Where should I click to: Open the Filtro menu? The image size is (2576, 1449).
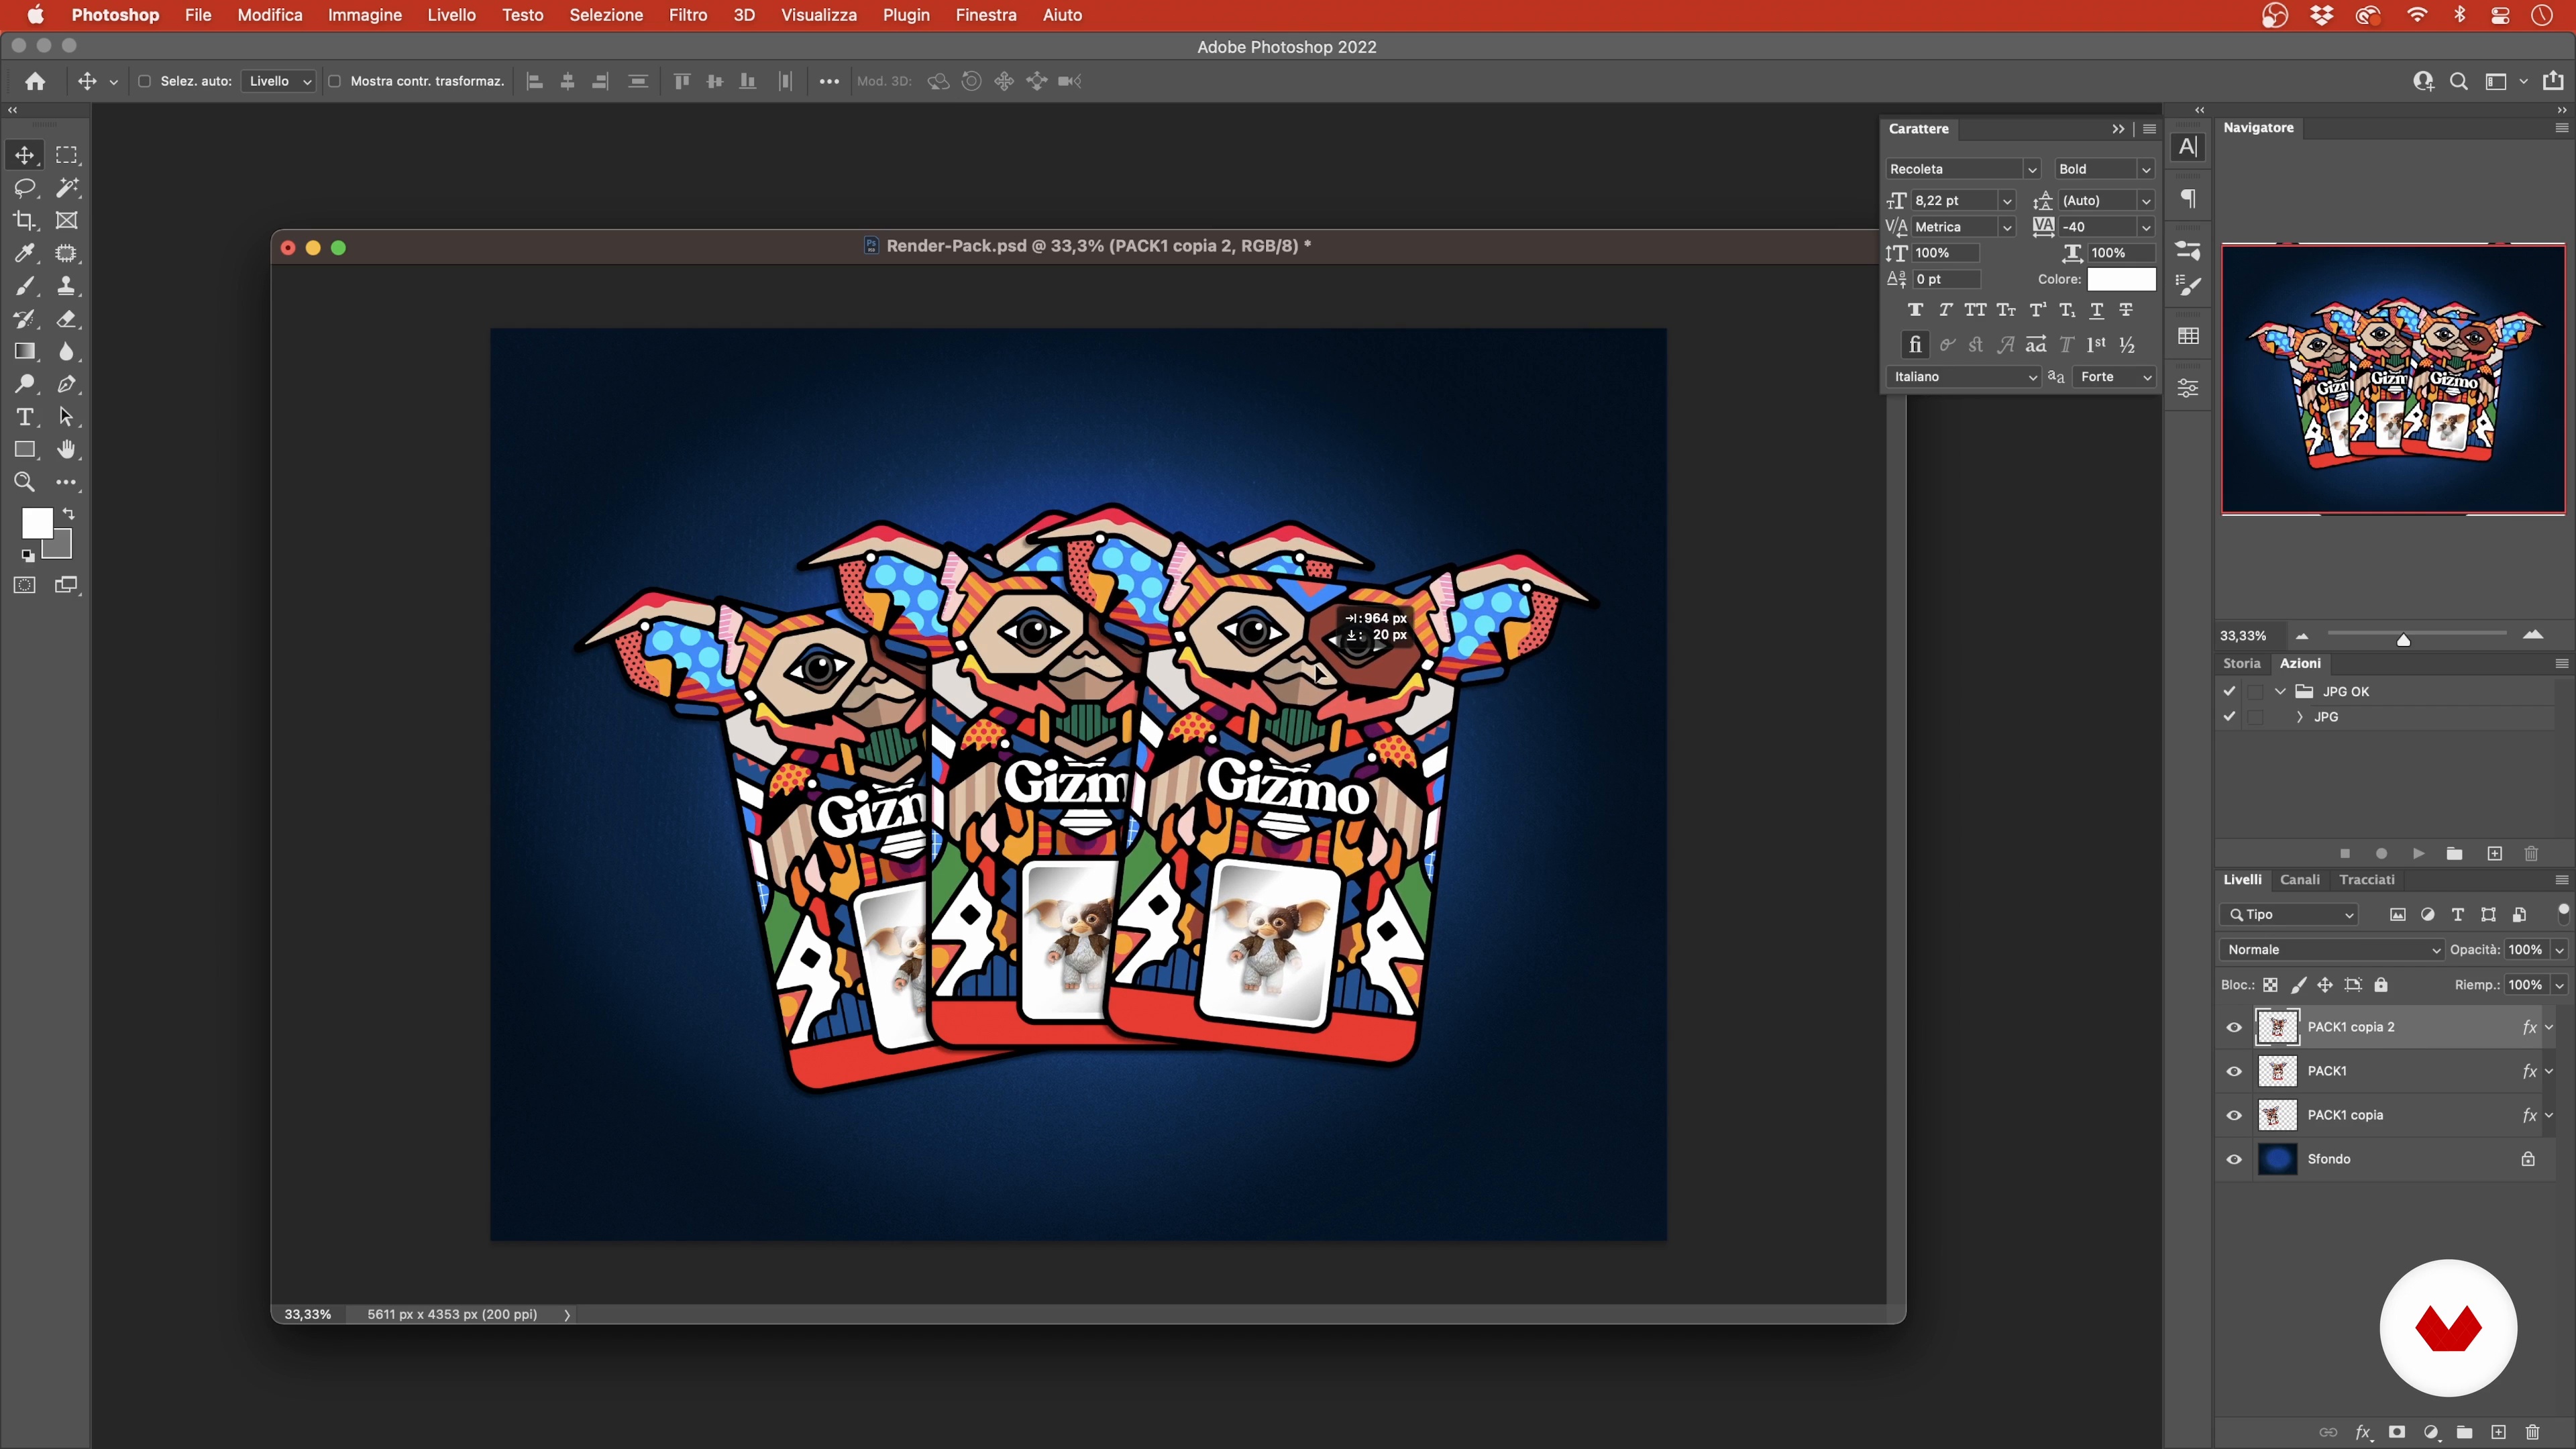[688, 15]
